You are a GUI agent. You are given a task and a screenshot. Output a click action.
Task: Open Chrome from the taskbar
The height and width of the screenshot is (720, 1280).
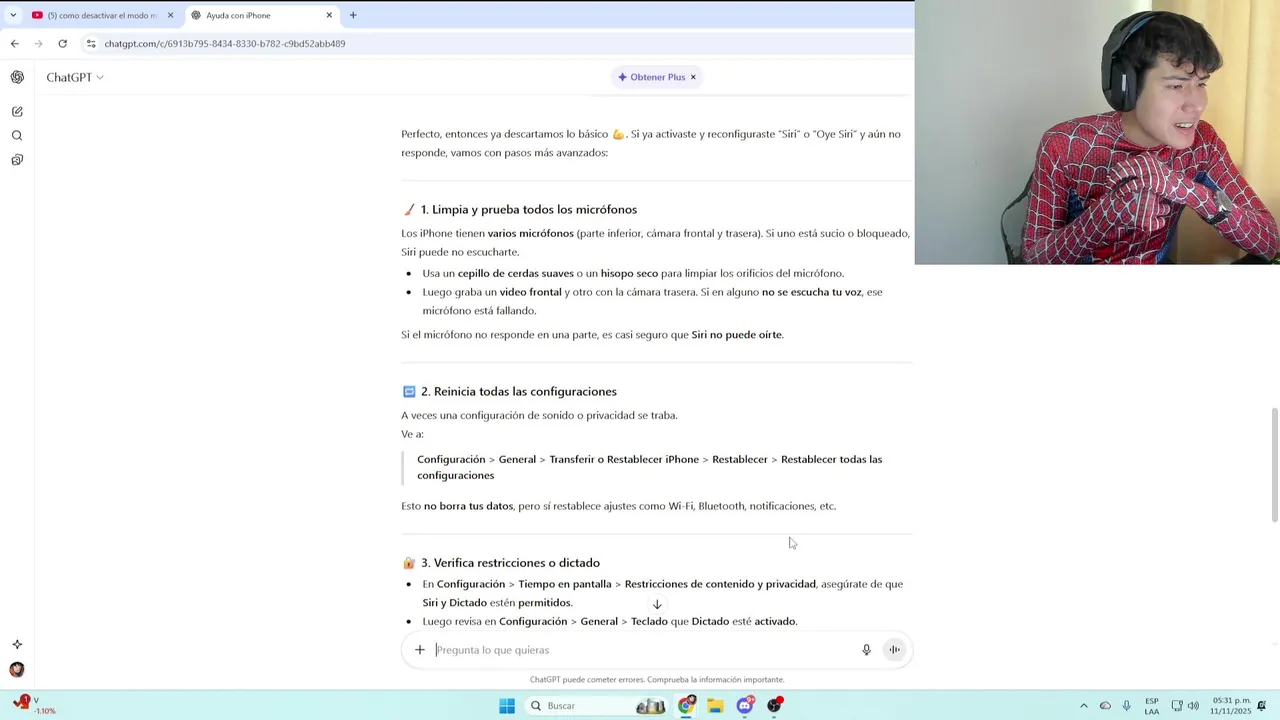pyautogui.click(x=686, y=706)
